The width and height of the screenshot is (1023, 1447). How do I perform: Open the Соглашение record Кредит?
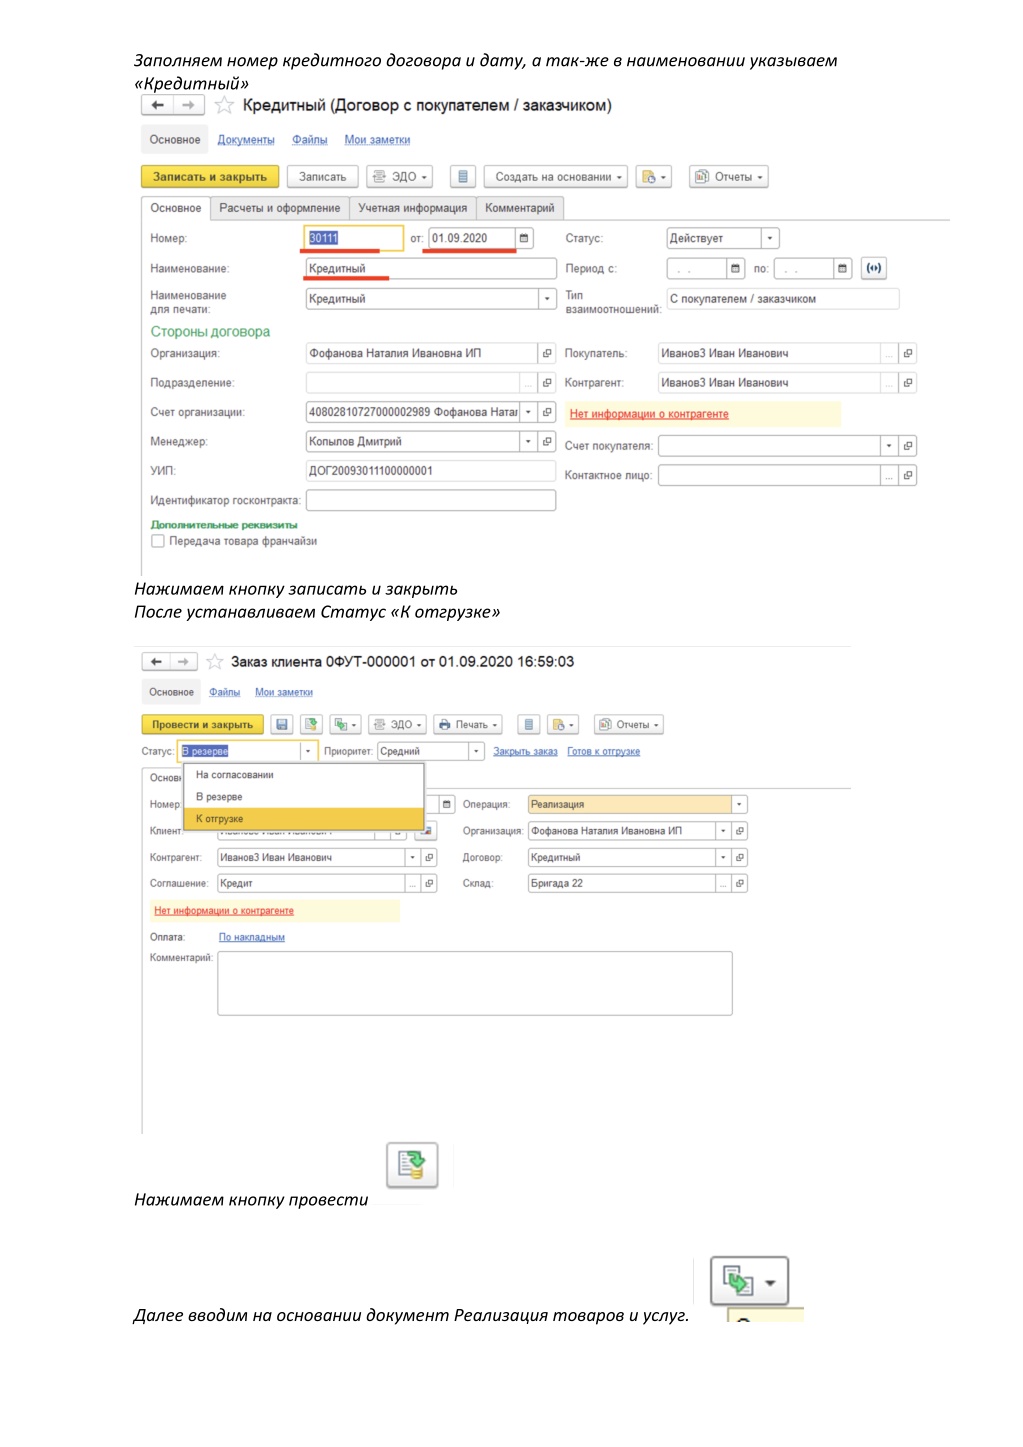coord(429,883)
